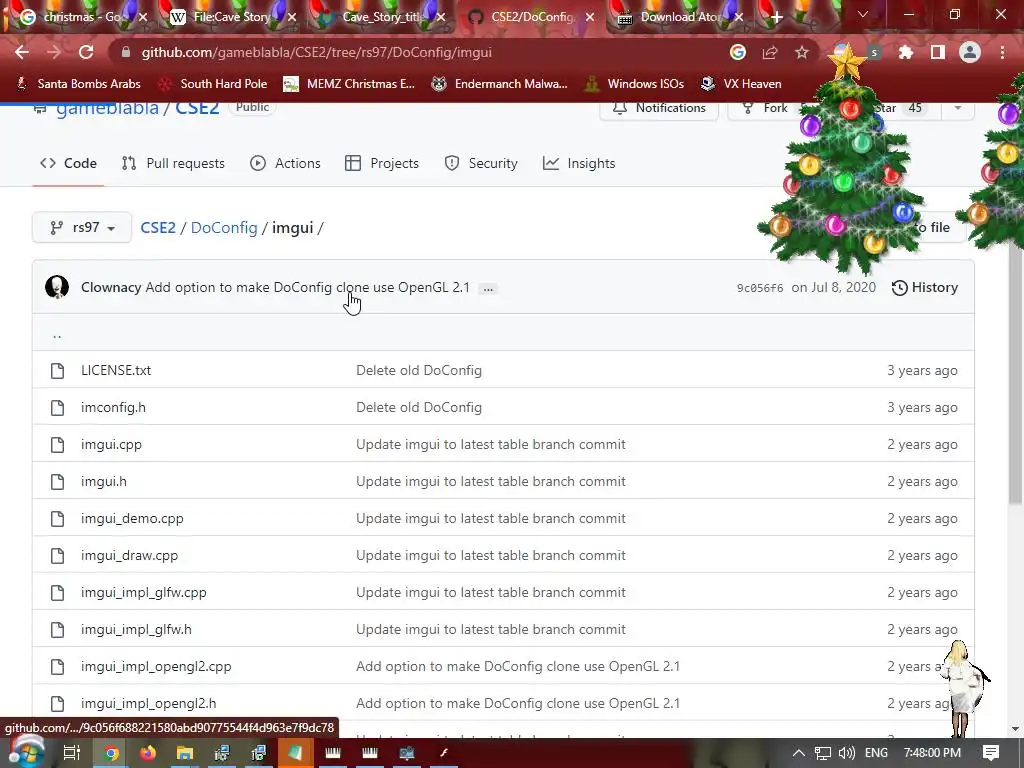Viewport: 1024px width, 768px height.
Task: Go back to the previous page
Action: (22, 52)
